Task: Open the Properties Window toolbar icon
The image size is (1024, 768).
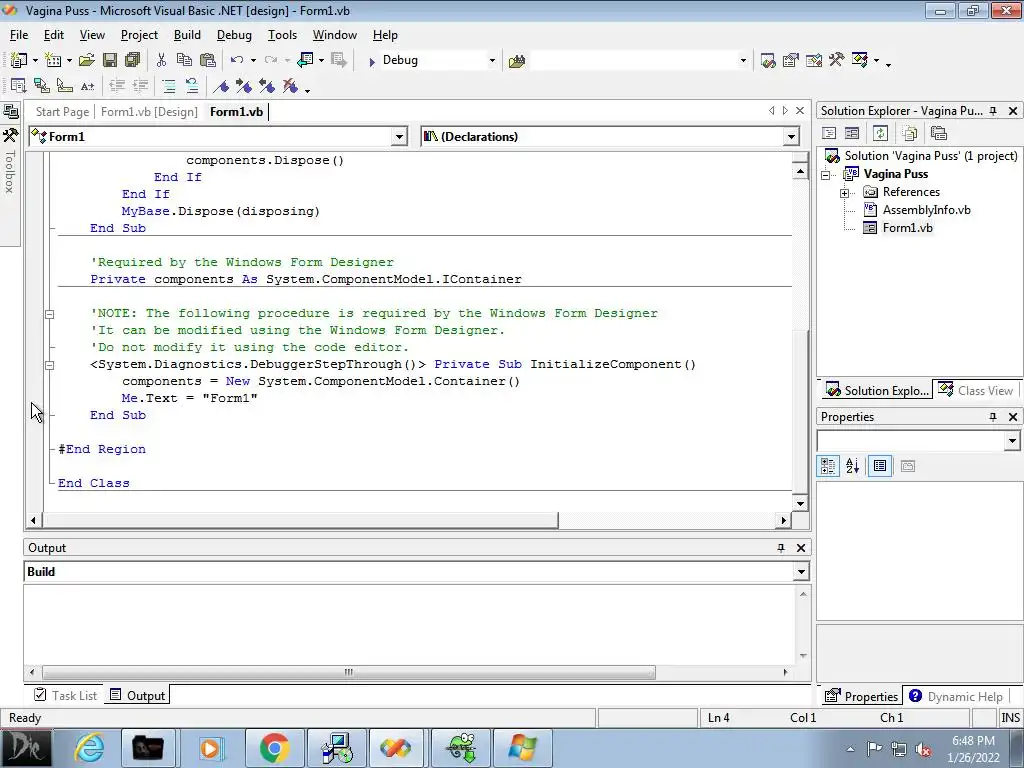Action: (x=791, y=61)
